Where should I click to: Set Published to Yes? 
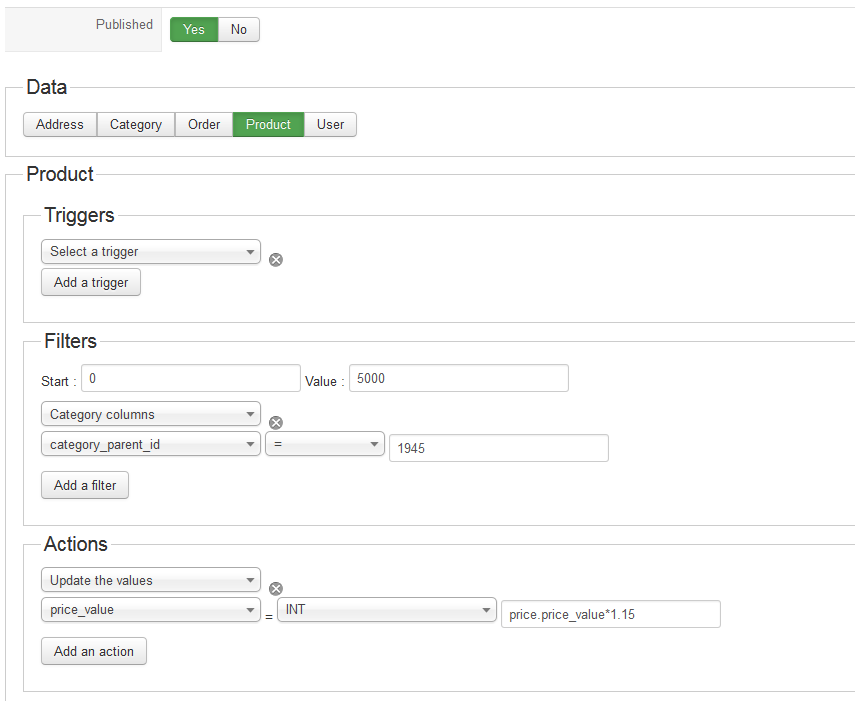click(194, 30)
